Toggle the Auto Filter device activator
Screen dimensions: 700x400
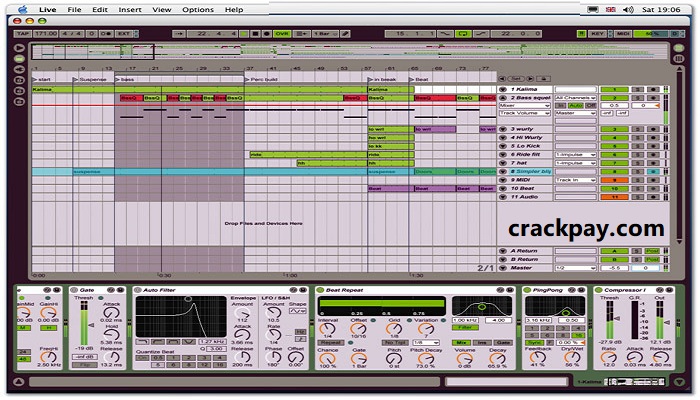point(138,290)
